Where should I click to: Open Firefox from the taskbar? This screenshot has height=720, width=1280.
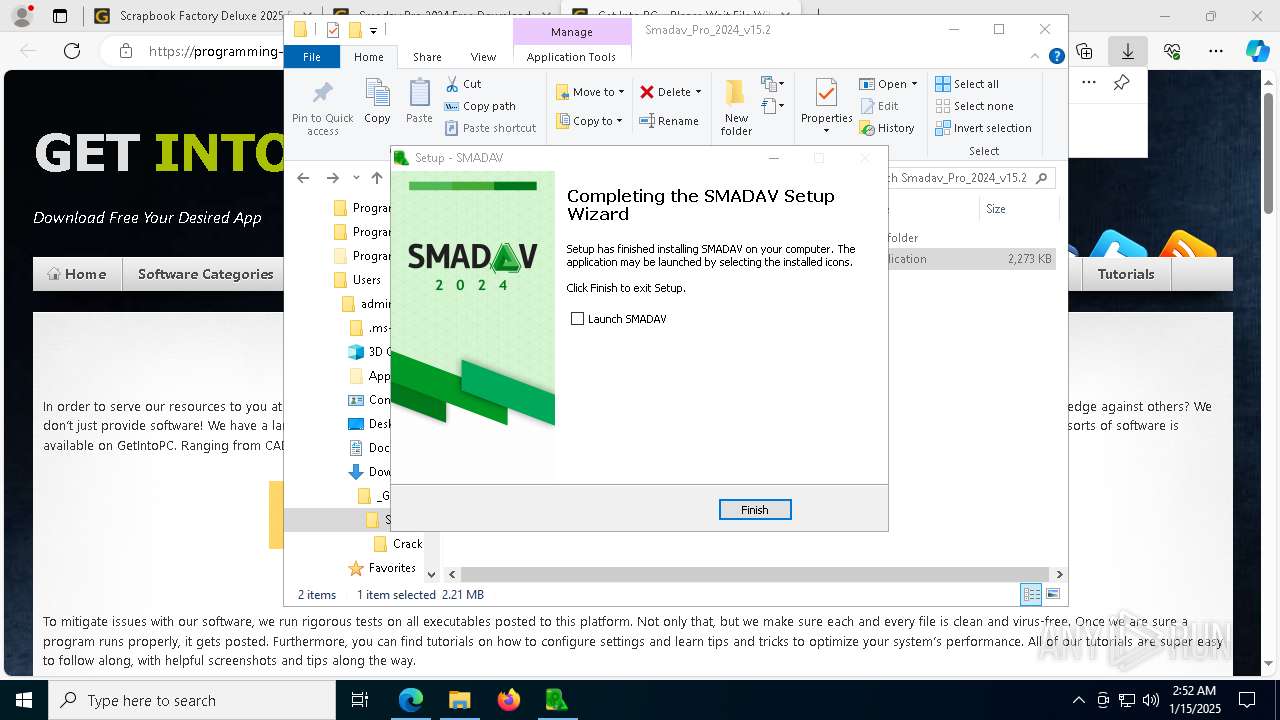[x=508, y=700]
